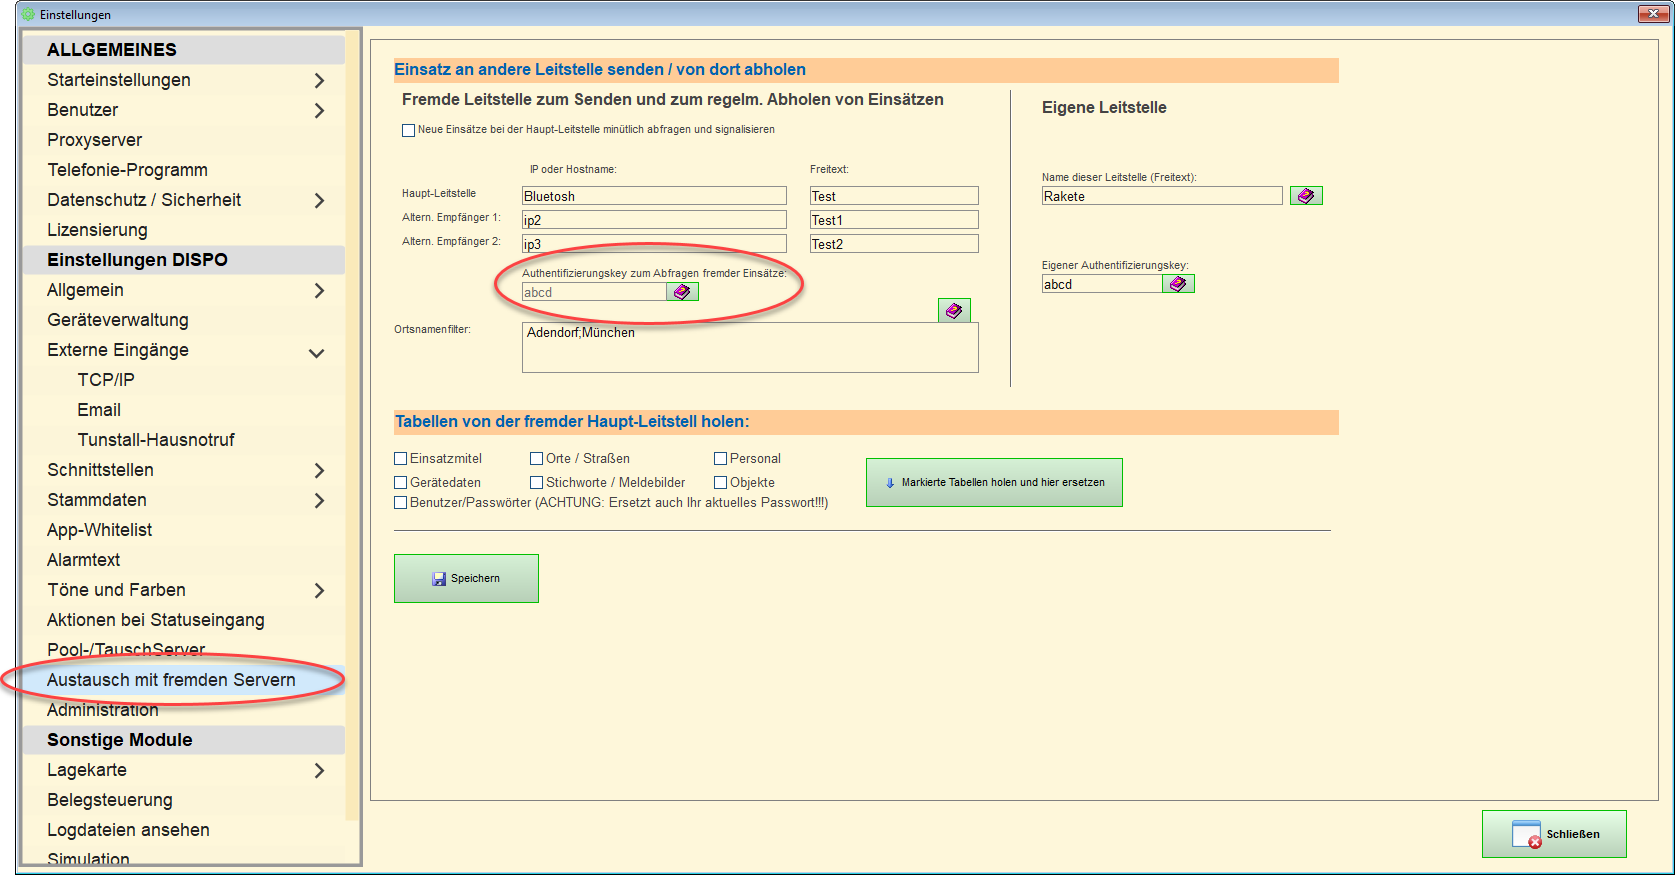Click book icon beside foreign authentication key field
The height and width of the screenshot is (875, 1675).
682,292
